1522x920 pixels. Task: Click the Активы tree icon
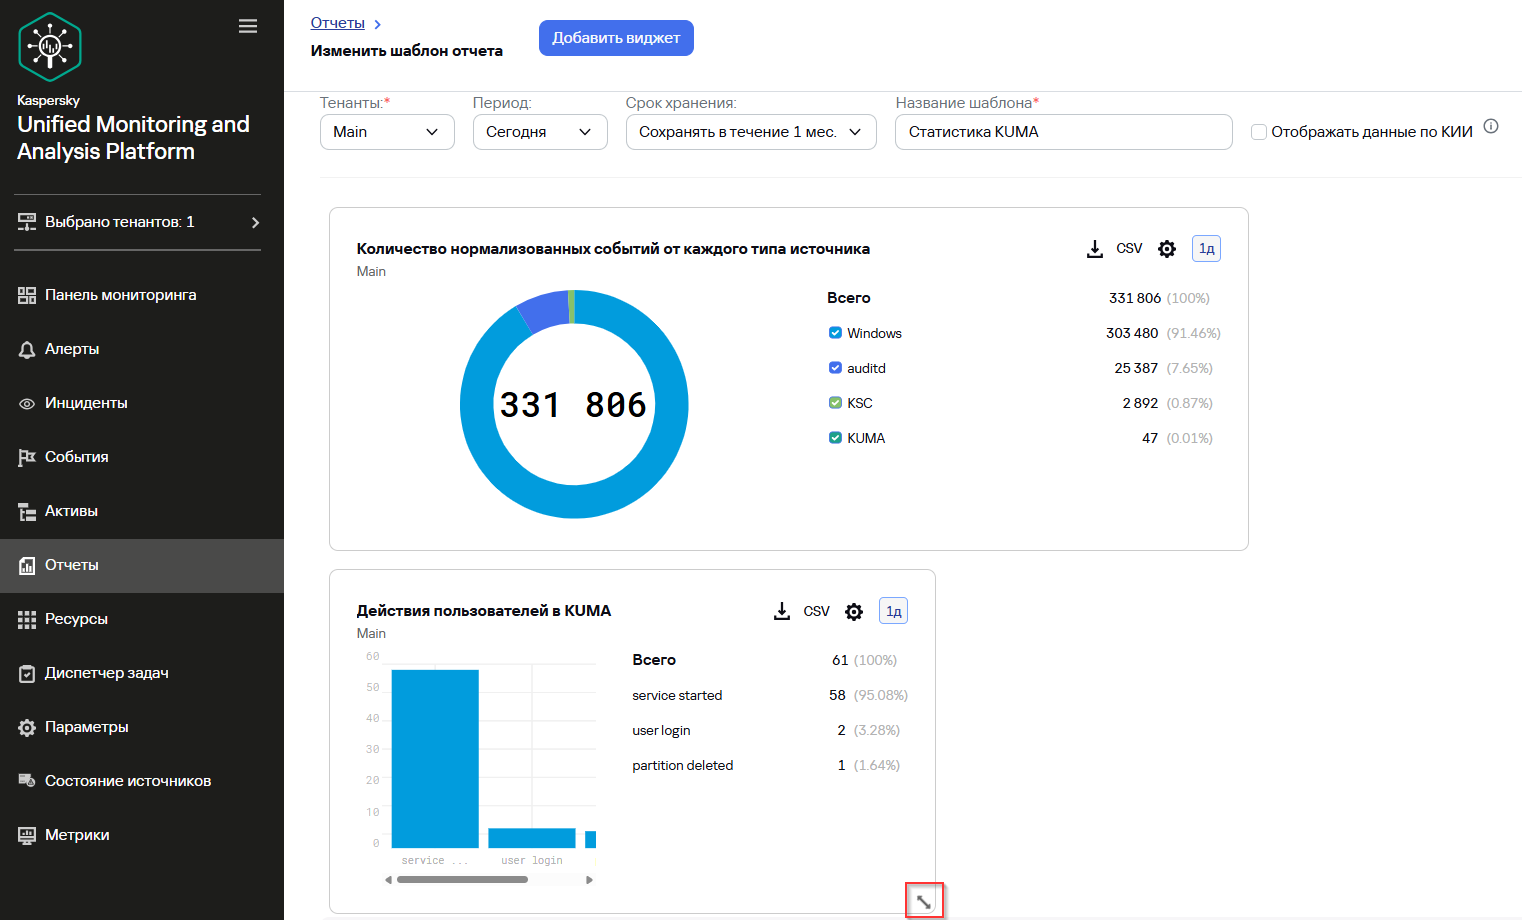click(x=27, y=511)
